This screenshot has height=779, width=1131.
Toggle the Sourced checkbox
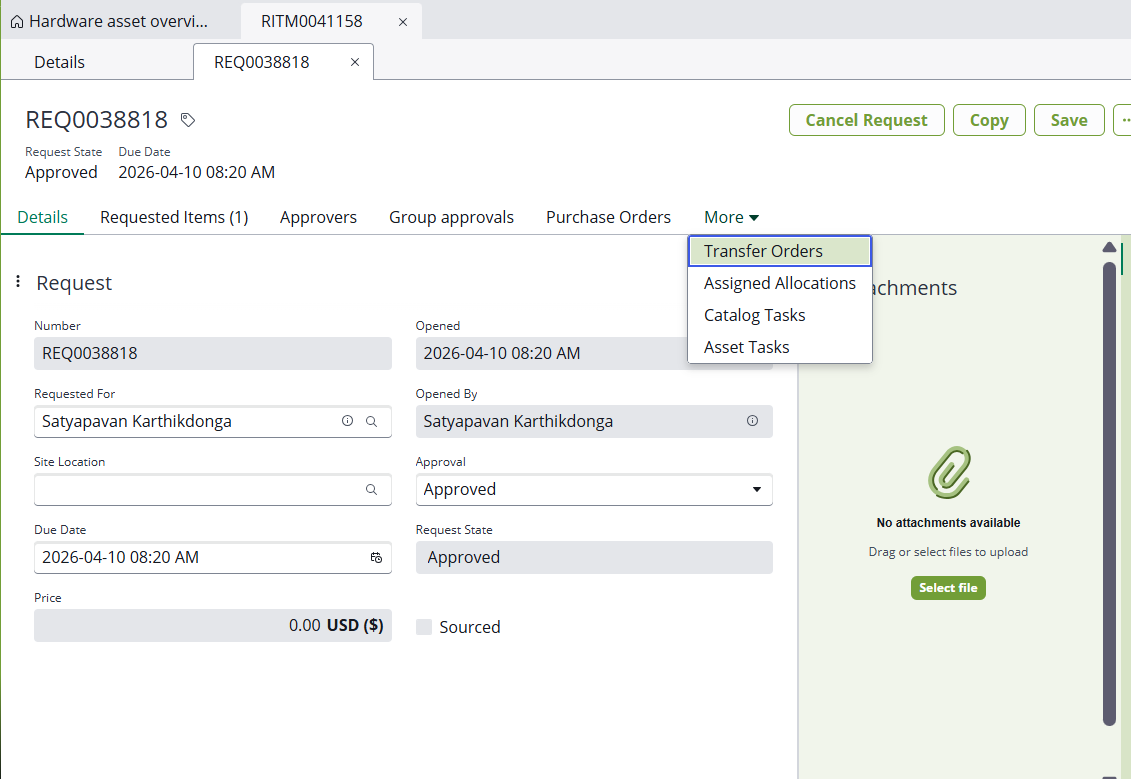point(424,627)
